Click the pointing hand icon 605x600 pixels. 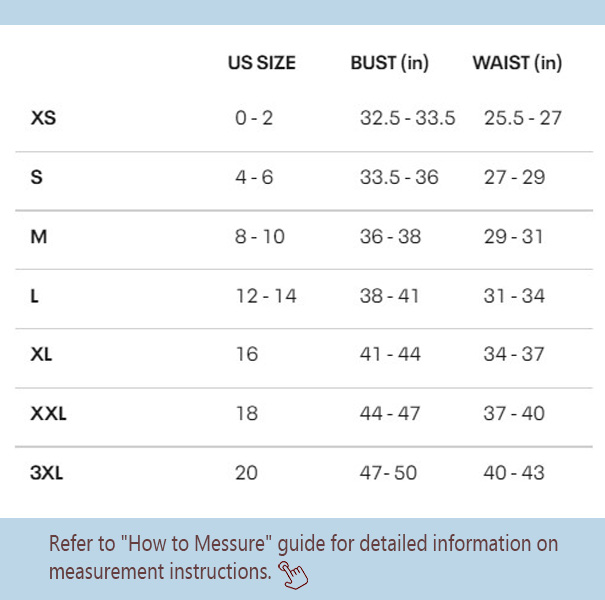point(293,573)
